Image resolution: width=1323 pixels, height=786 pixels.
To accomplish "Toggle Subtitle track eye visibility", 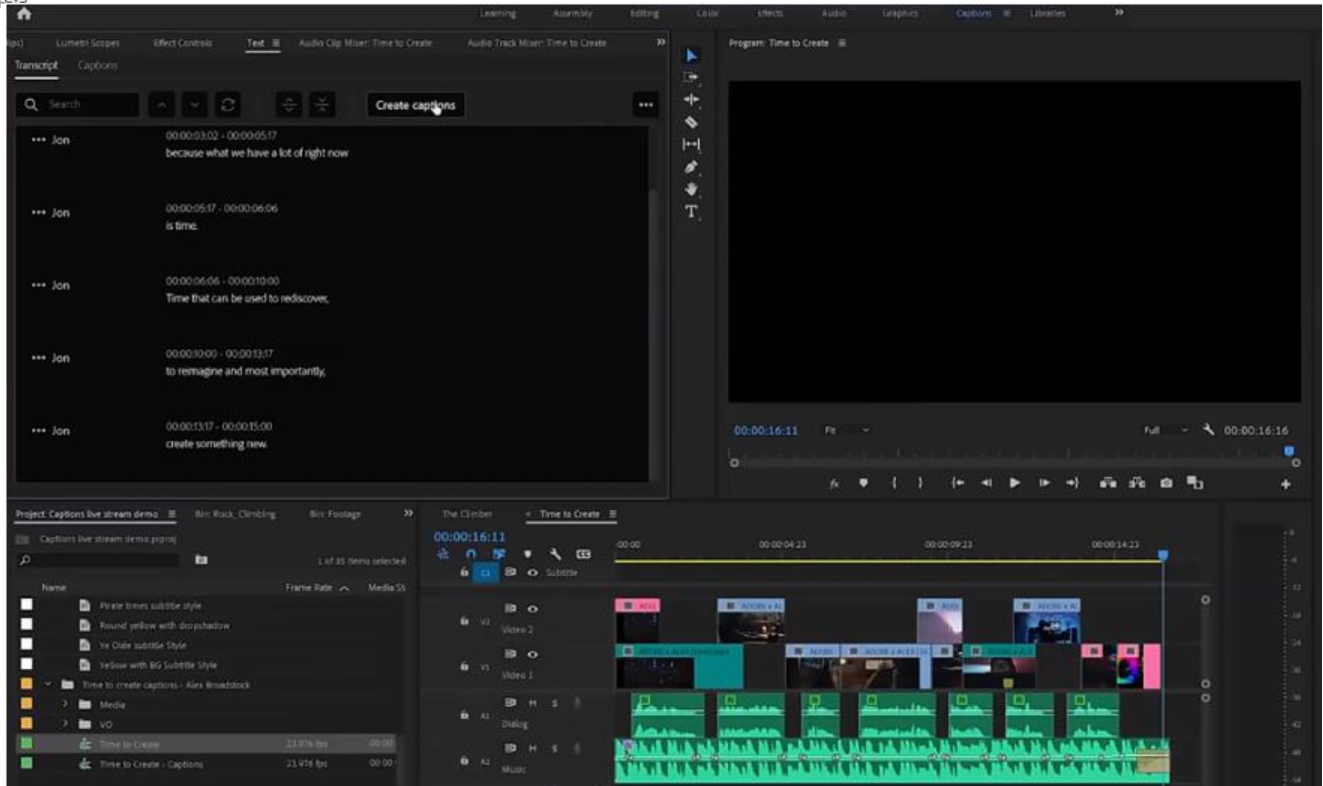I will coord(532,573).
